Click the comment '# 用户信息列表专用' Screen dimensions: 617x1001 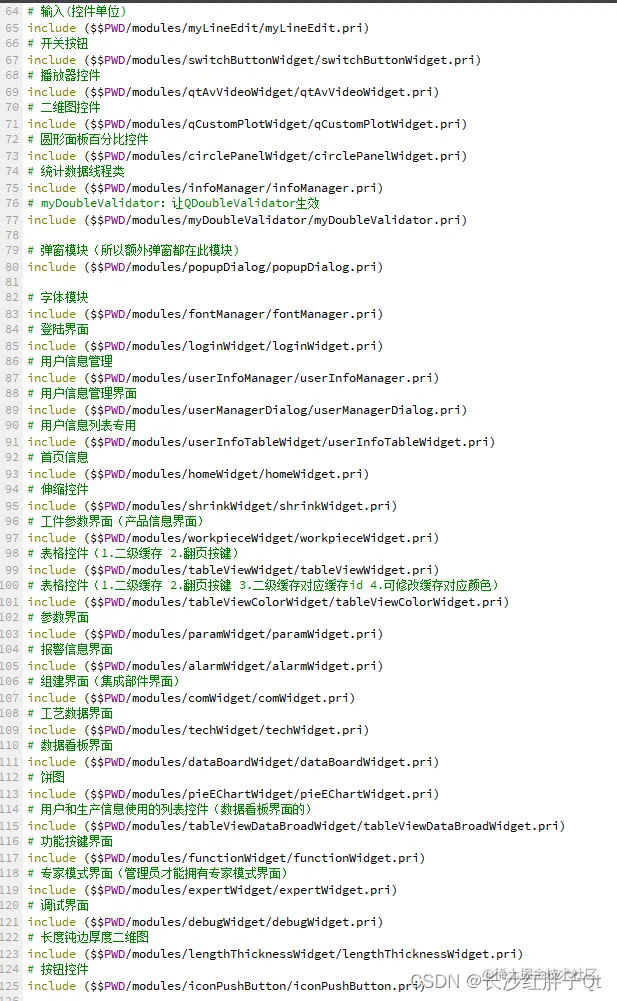(x=82, y=425)
